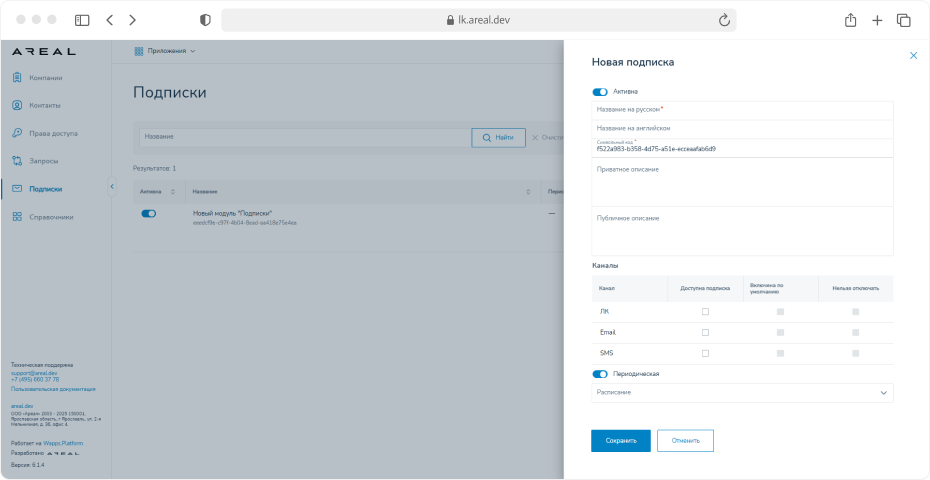Click the privacy shield icon
This screenshot has width=930, height=480.
click(x=205, y=20)
